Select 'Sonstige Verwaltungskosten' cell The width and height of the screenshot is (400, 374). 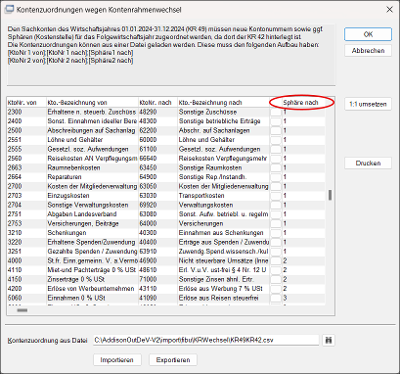coord(88,205)
